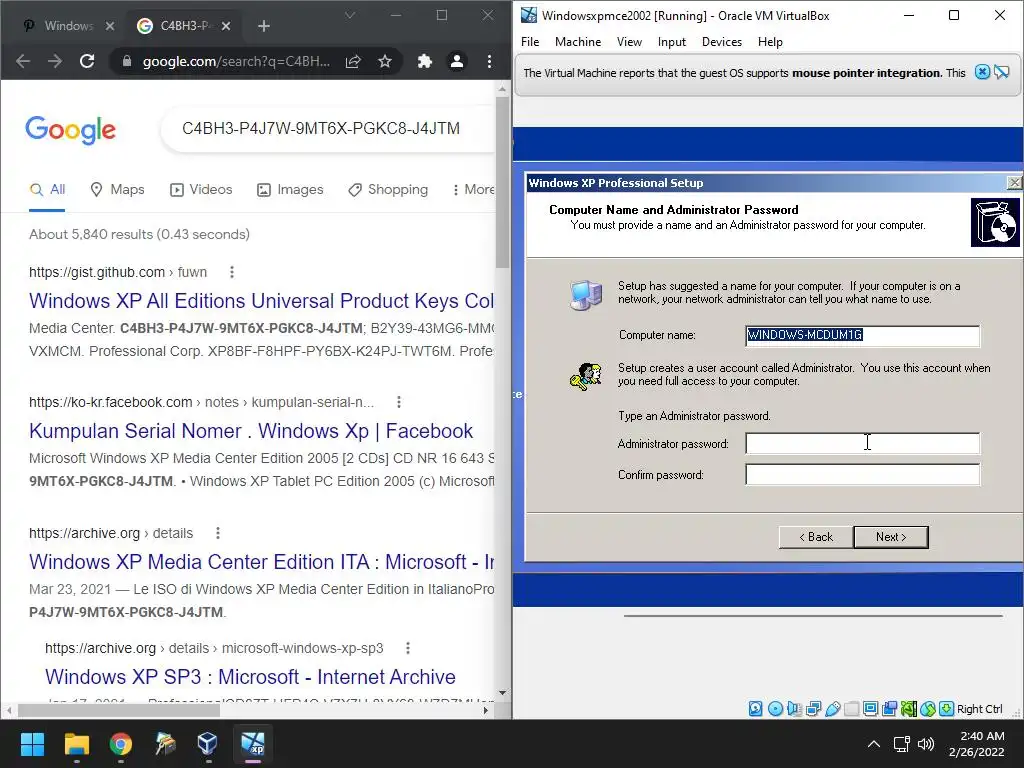
Task: Click VirtualBox USB devices status icon
Action: click(x=833, y=709)
